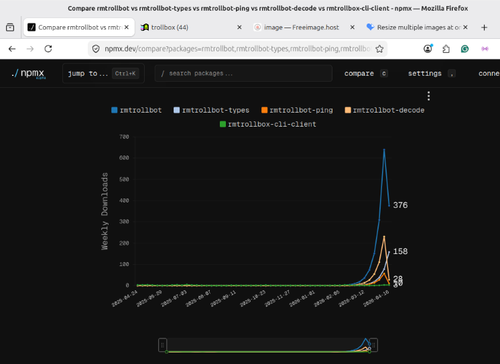This screenshot has width=500, height=364.
Task: Click the peak point of blue rmtrollbot line
Action: coord(384,150)
